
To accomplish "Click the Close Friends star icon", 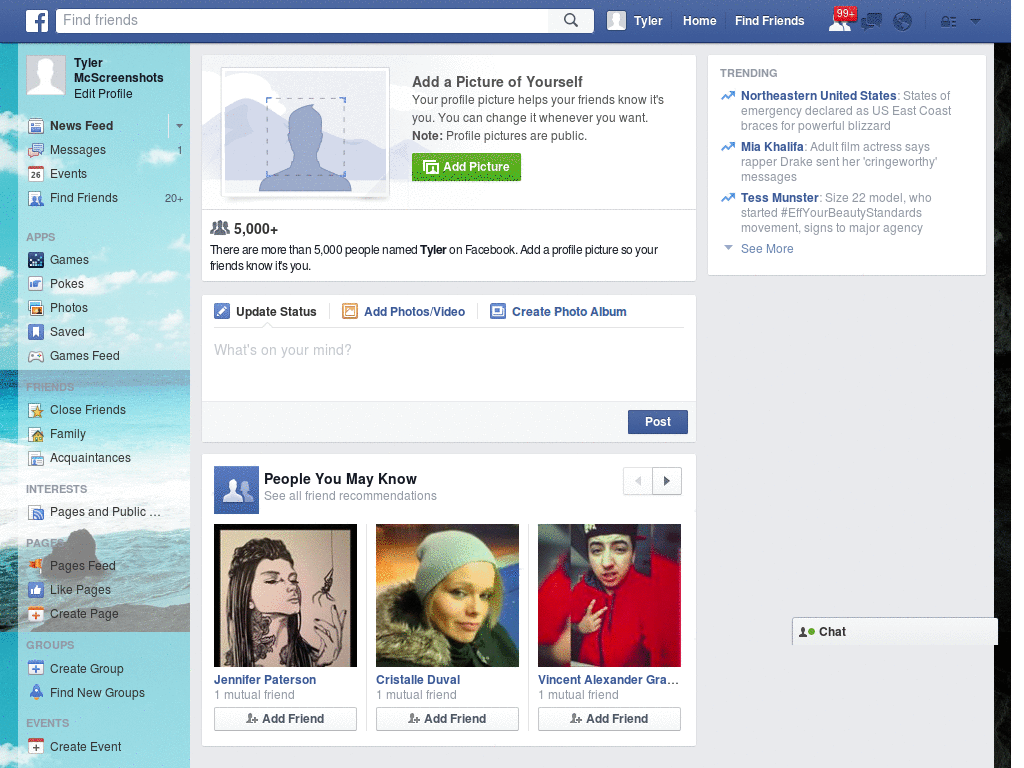I will 36,410.
